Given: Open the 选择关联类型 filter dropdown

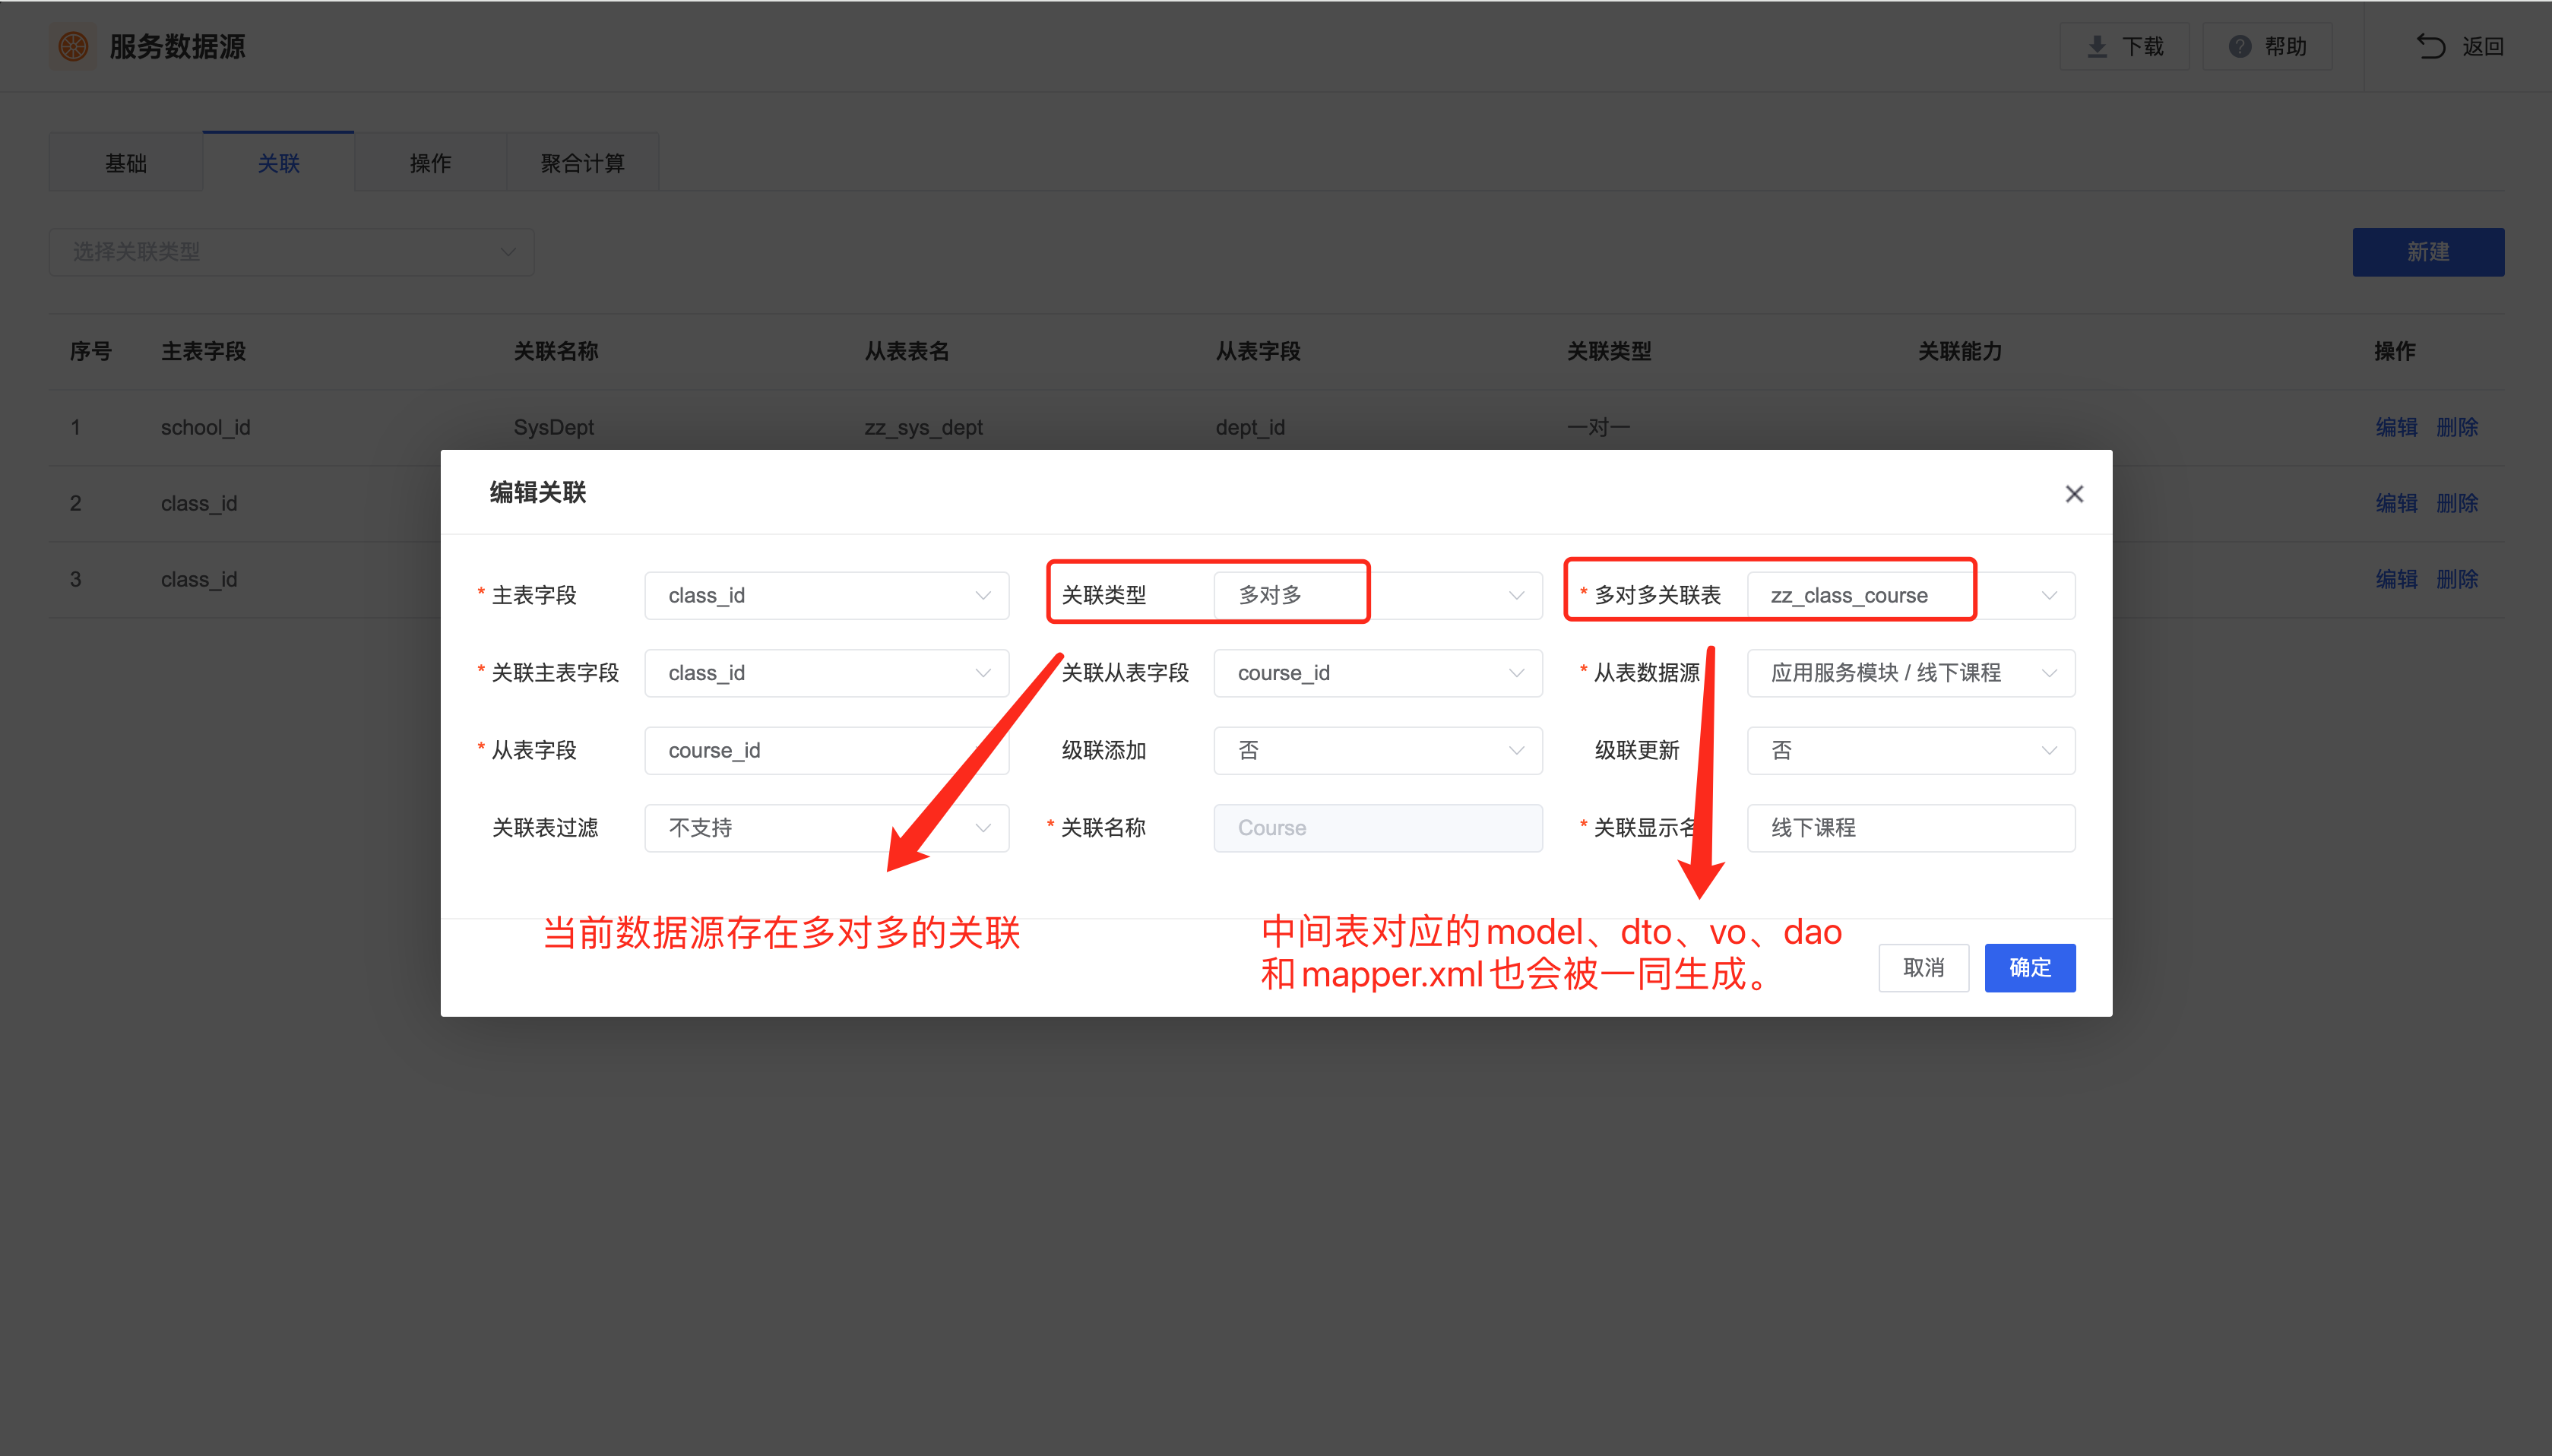Looking at the screenshot, I should [x=292, y=252].
